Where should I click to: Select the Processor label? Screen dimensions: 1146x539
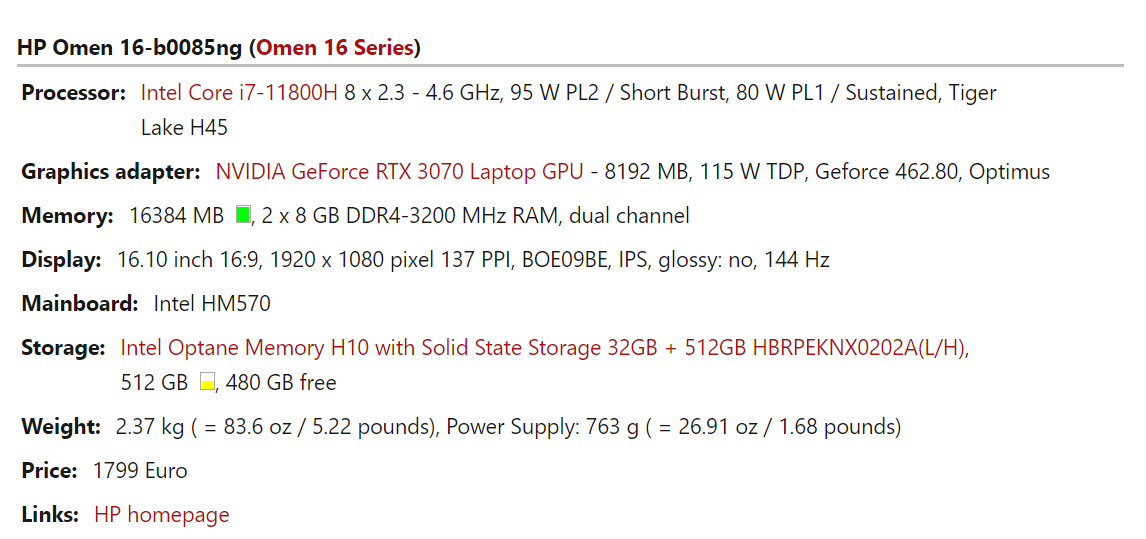(74, 93)
